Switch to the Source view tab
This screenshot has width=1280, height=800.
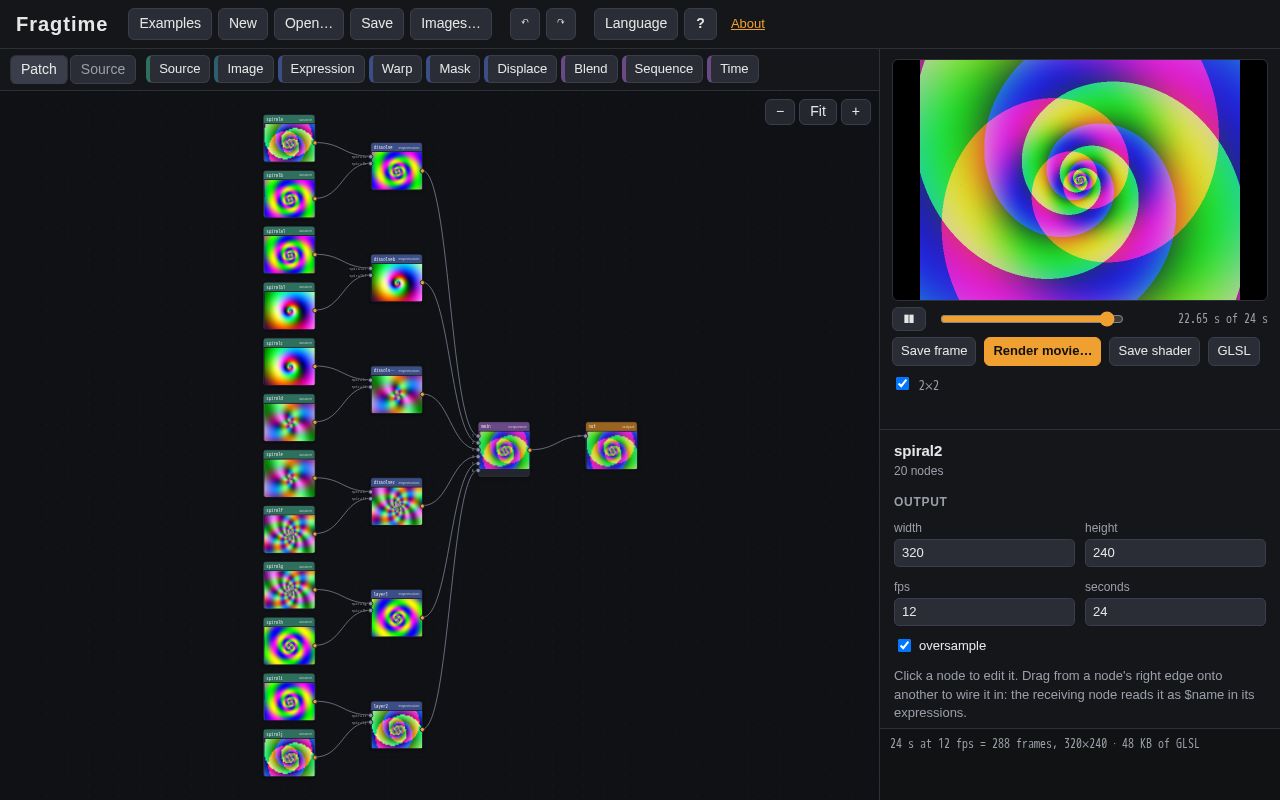point(103,69)
